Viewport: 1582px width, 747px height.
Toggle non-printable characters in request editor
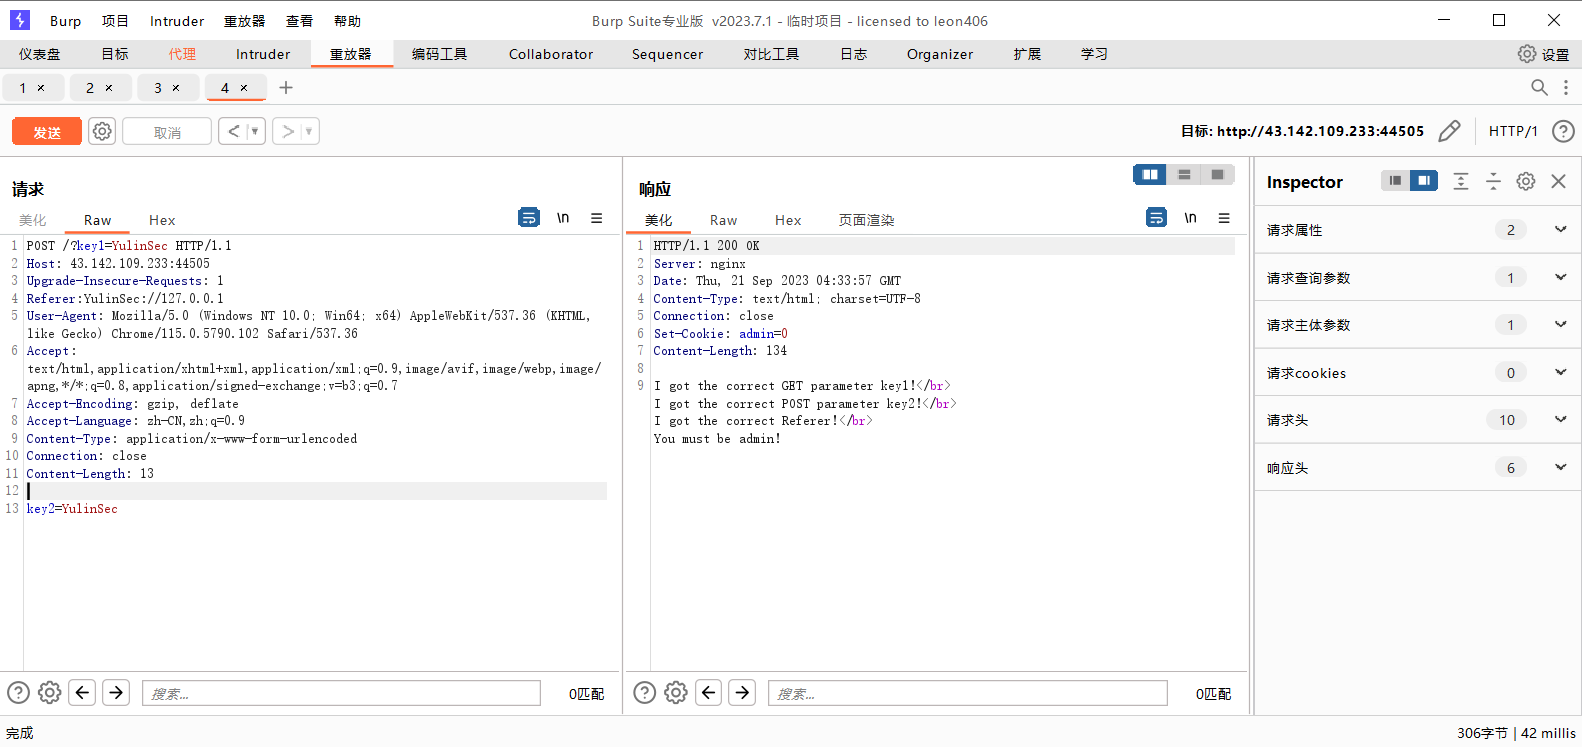563,217
